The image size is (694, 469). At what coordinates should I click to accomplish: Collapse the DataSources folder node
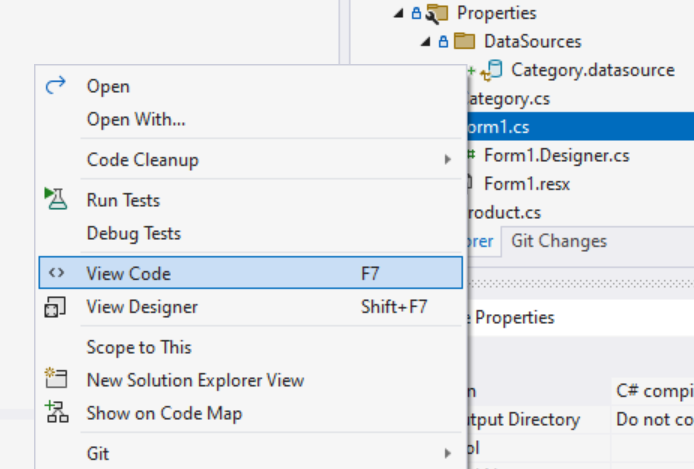[x=427, y=42]
